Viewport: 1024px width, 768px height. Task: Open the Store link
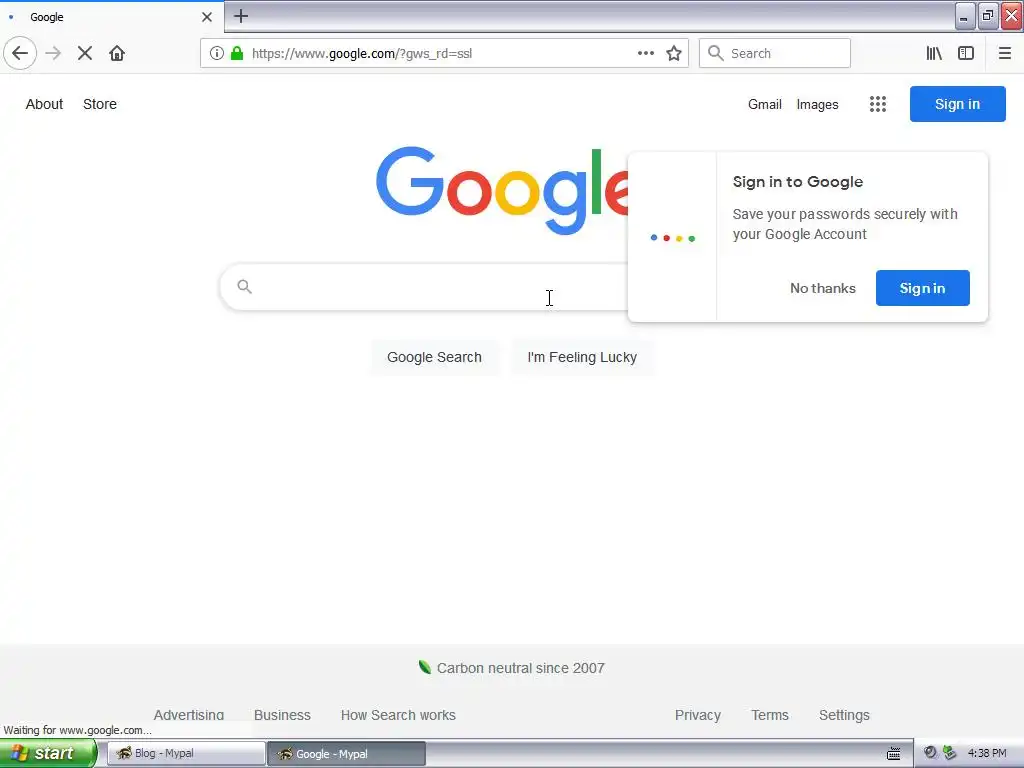tap(100, 104)
